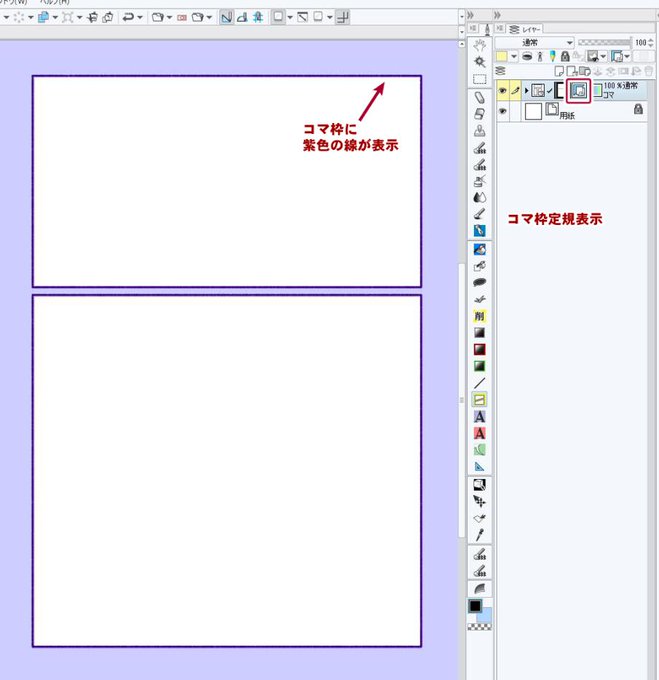Screen dimensions: 659x680
Task: Select the eyedropper tool
Action: (480, 535)
